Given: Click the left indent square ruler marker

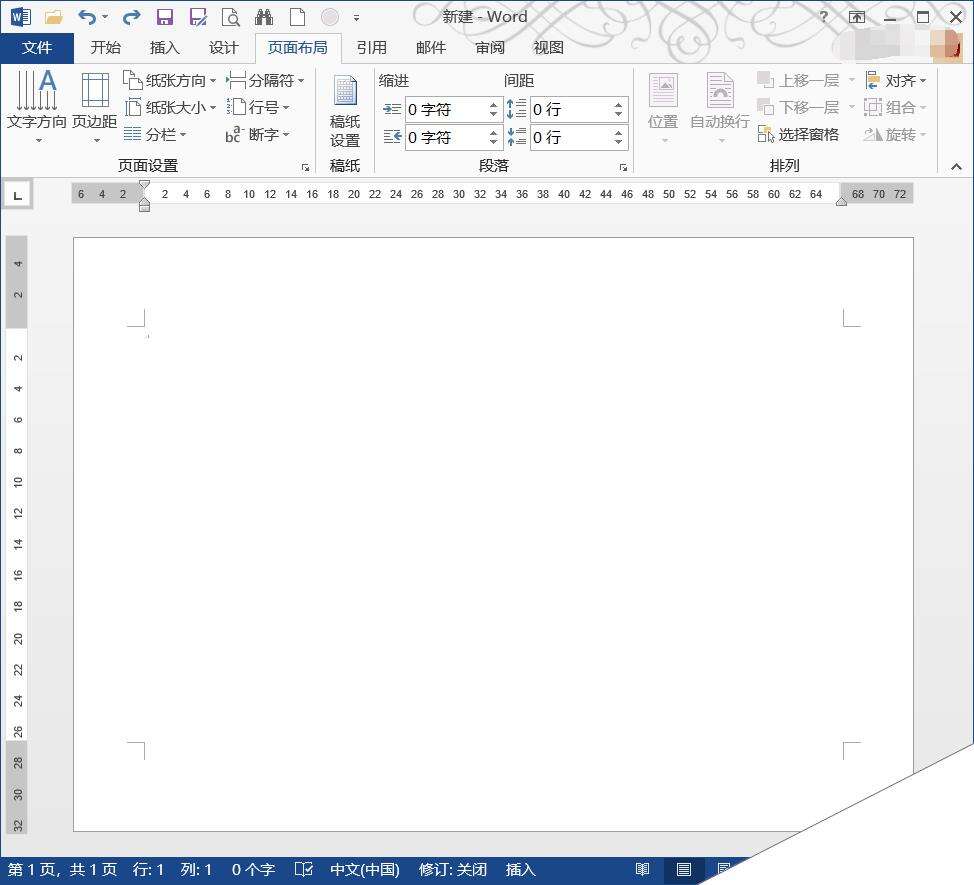Looking at the screenshot, I should pyautogui.click(x=144, y=209).
